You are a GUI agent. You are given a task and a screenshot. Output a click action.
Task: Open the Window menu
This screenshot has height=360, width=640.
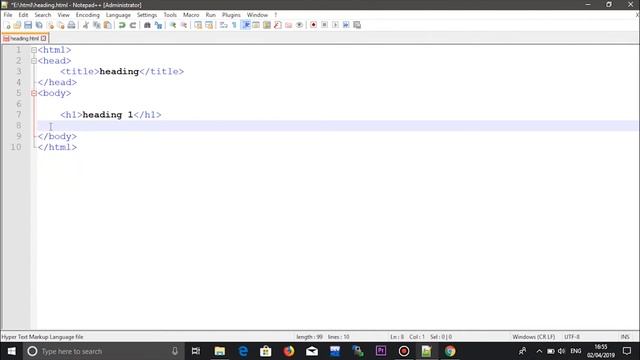[257, 15]
